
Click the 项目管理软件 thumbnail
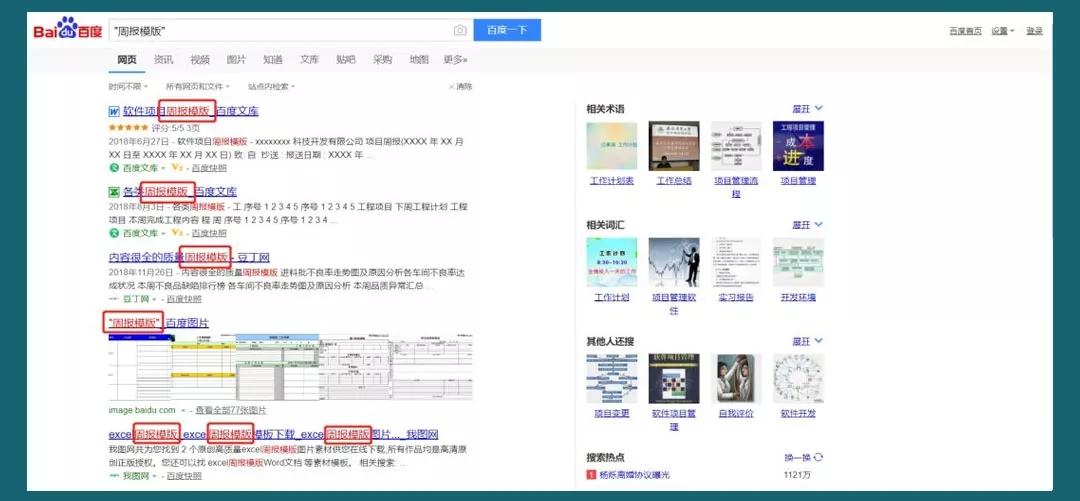click(x=674, y=263)
